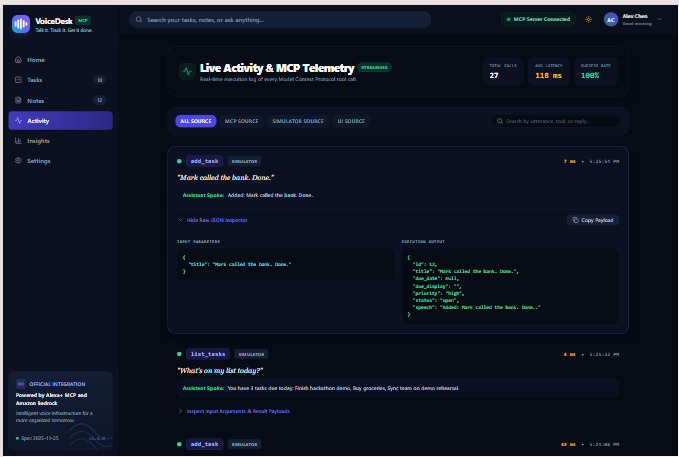679x457 pixels.
Task: Click the AC user avatar
Action: pyautogui.click(x=611, y=19)
